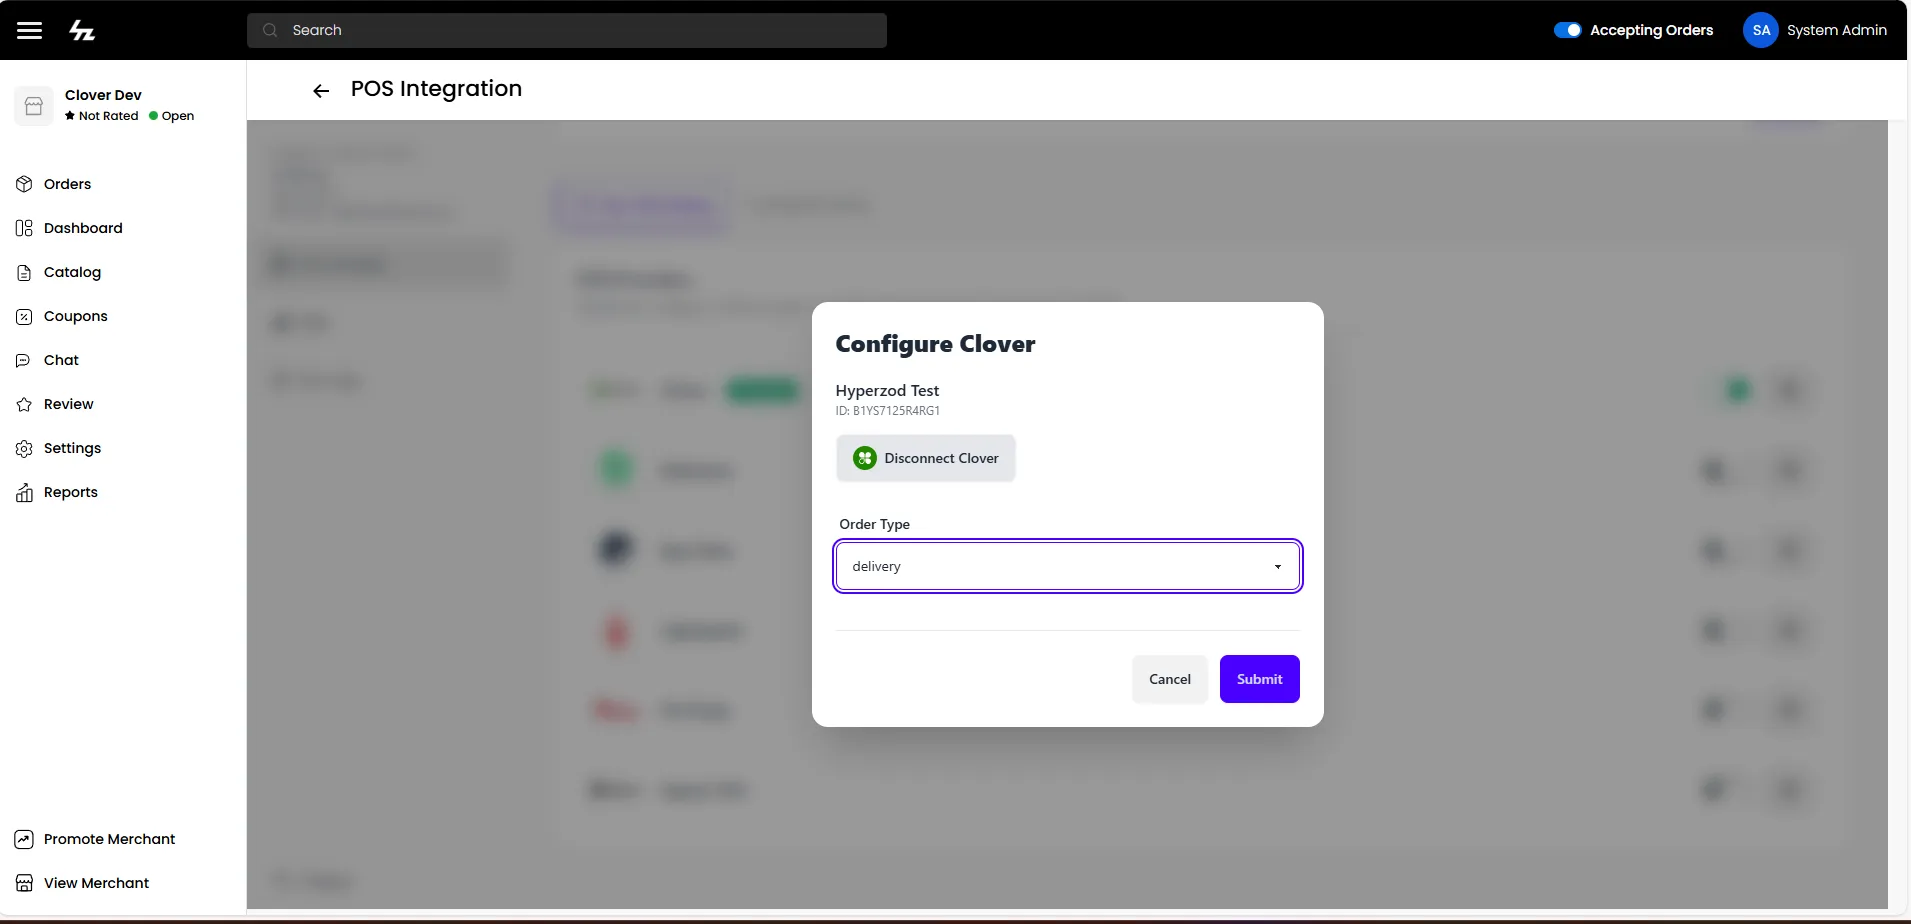1911x924 pixels.
Task: Click the Hyperzod lightning logo
Action: [x=82, y=30]
